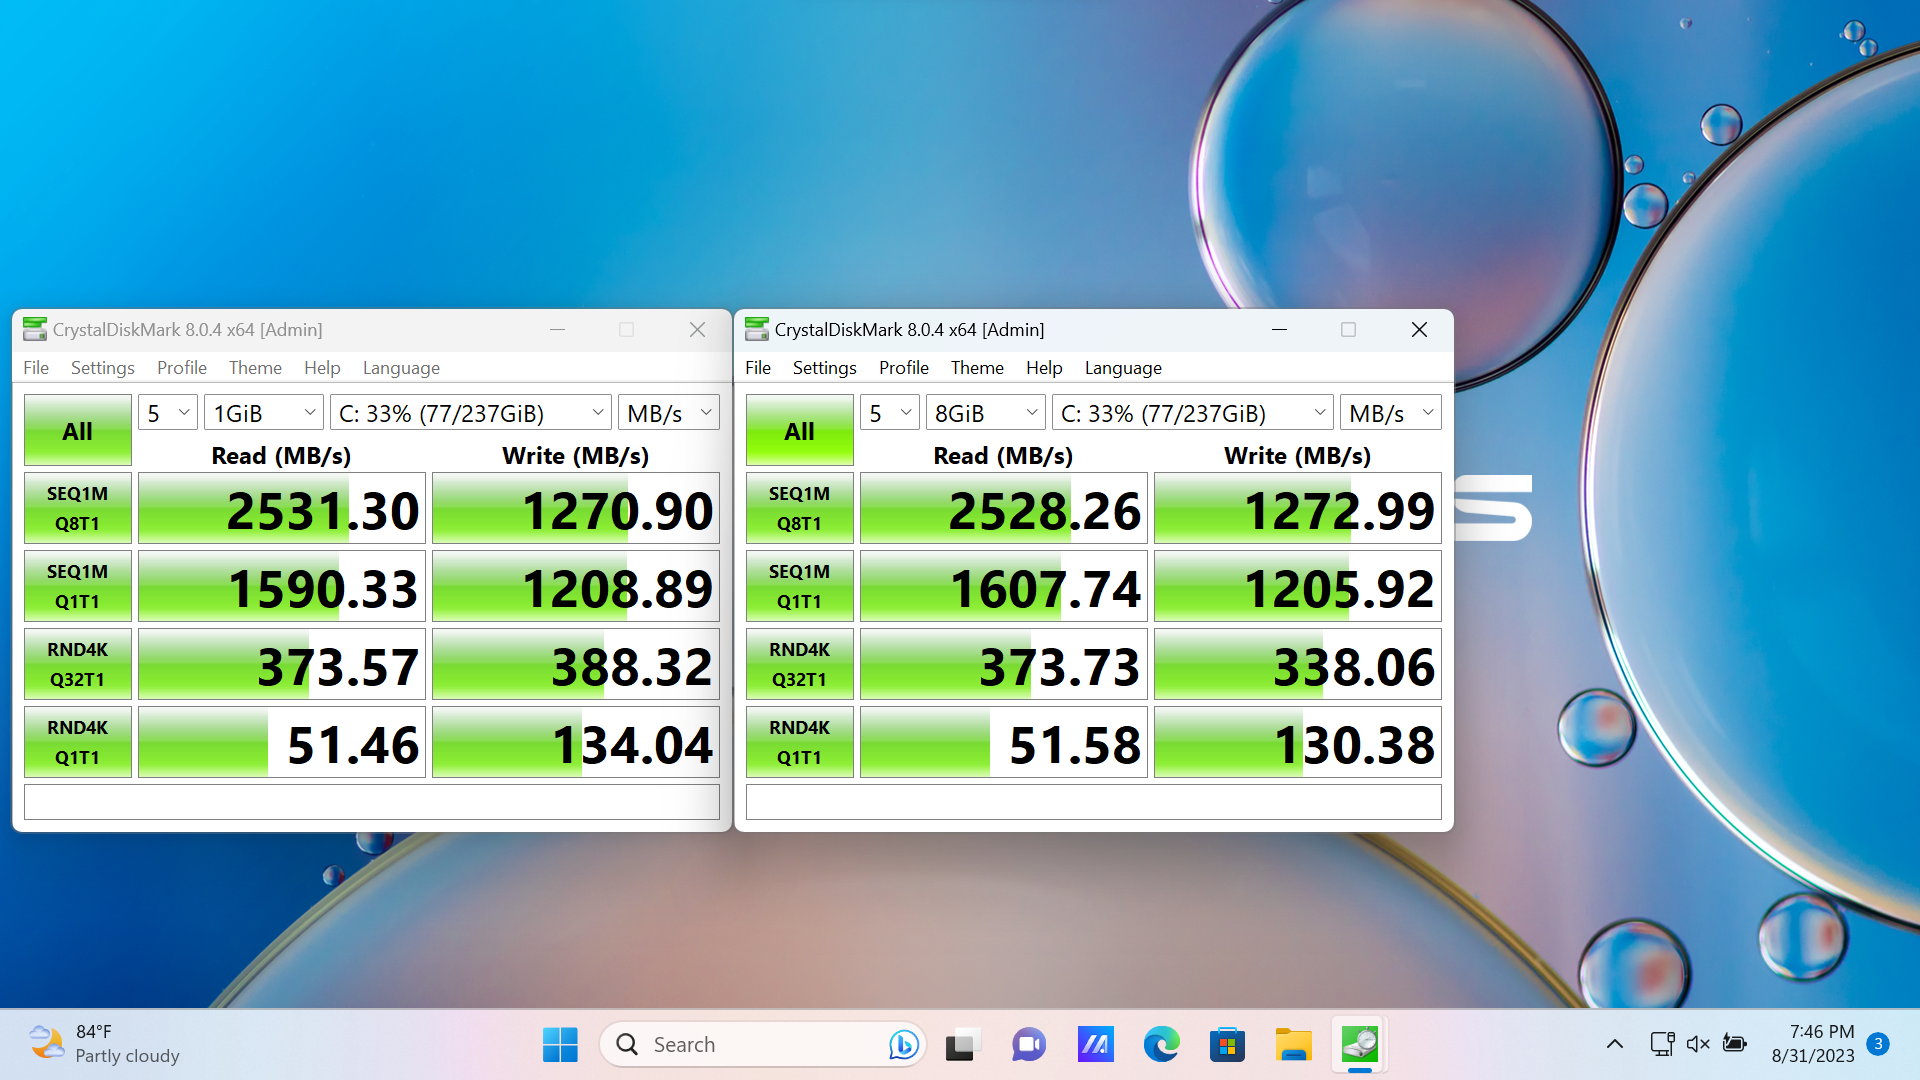1920x1080 pixels.
Task: Click the Windows Start button
Action: (x=560, y=1045)
